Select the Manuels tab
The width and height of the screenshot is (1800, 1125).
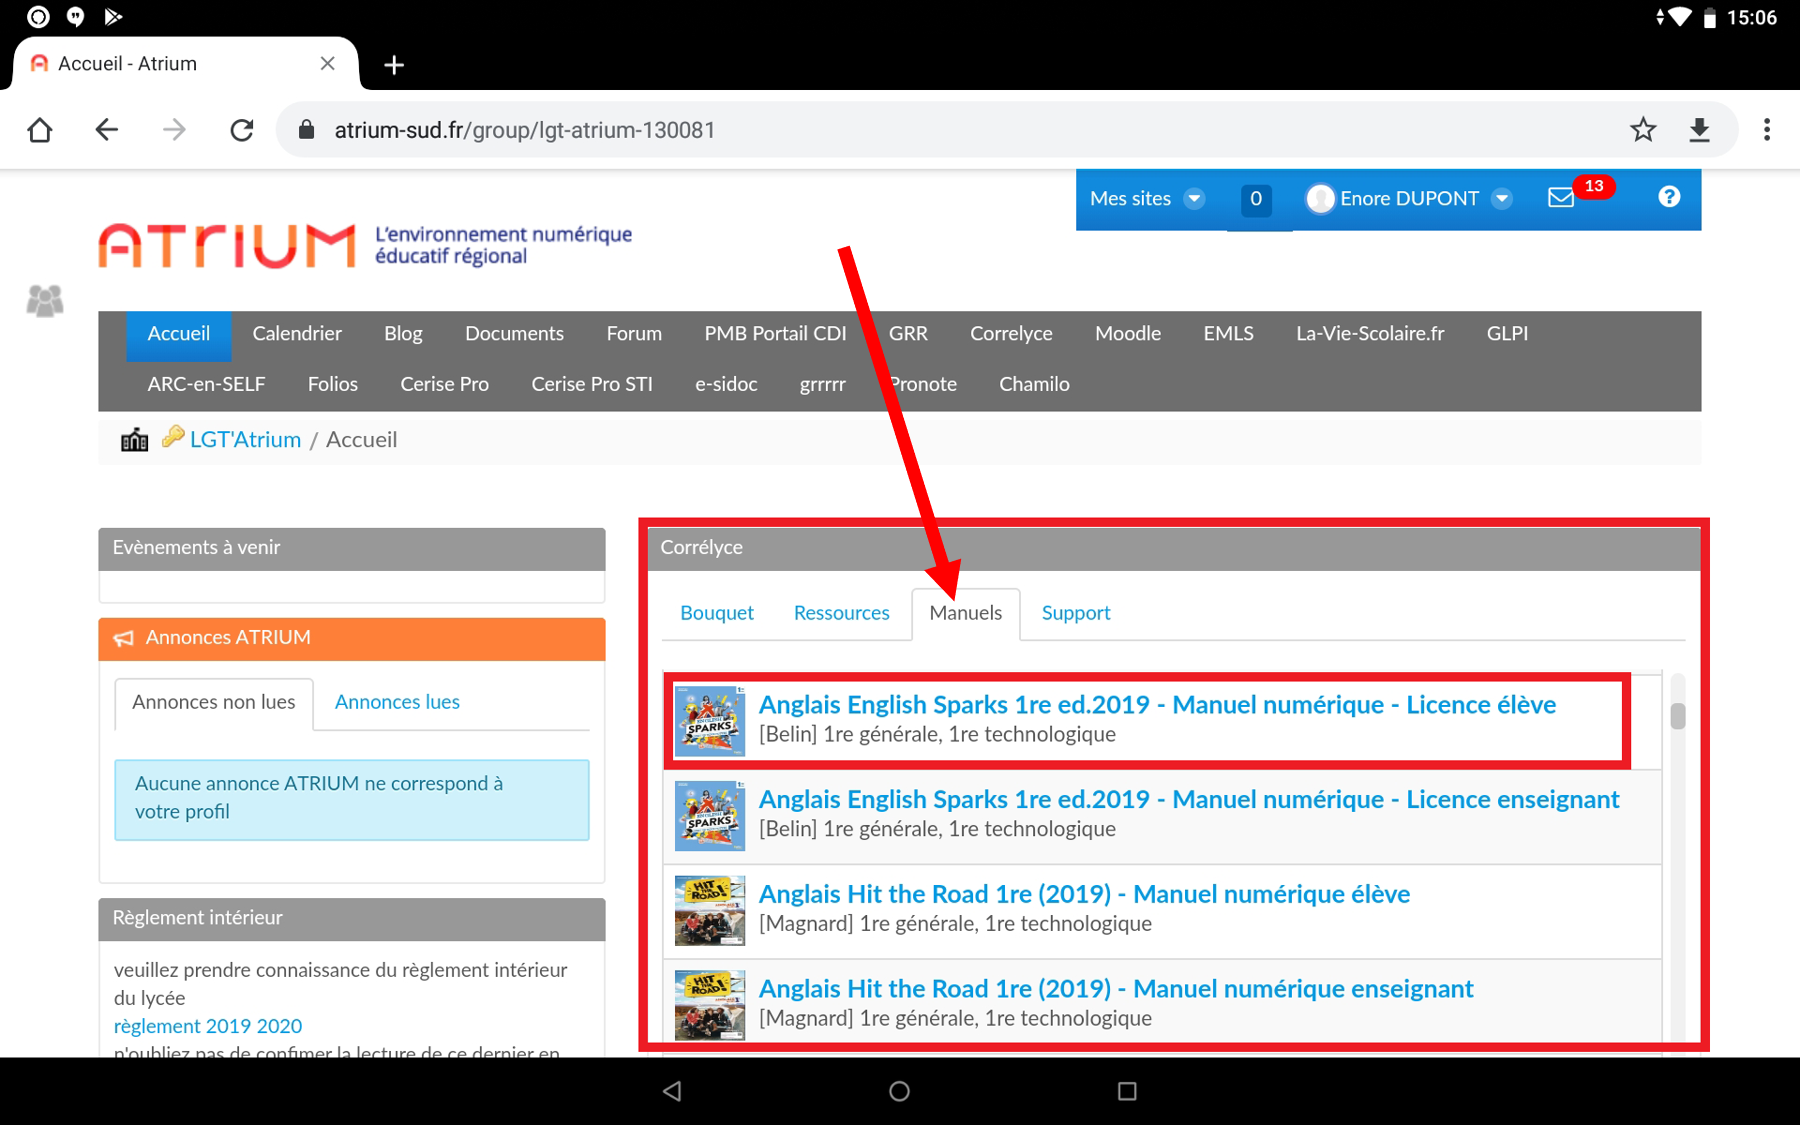pos(965,613)
